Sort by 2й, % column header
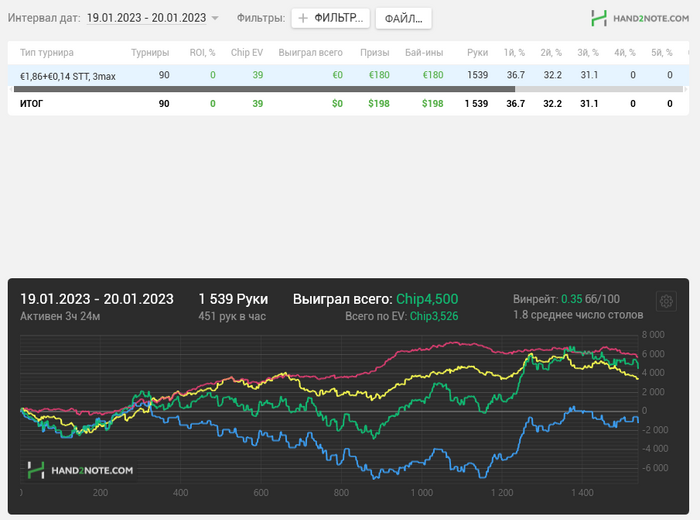The height and width of the screenshot is (520, 700). coord(551,53)
